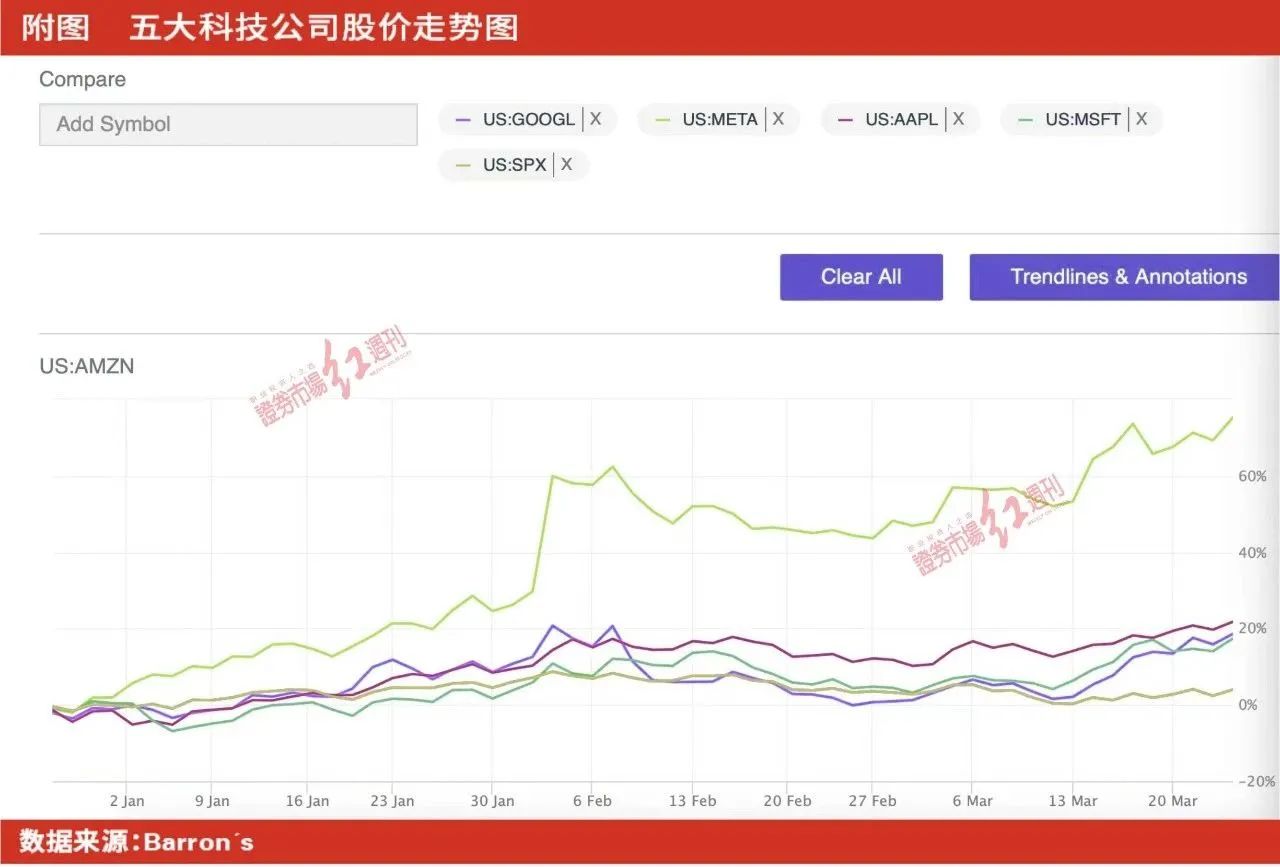Click the 20% axis label
The image size is (1280, 867).
click(x=1253, y=628)
